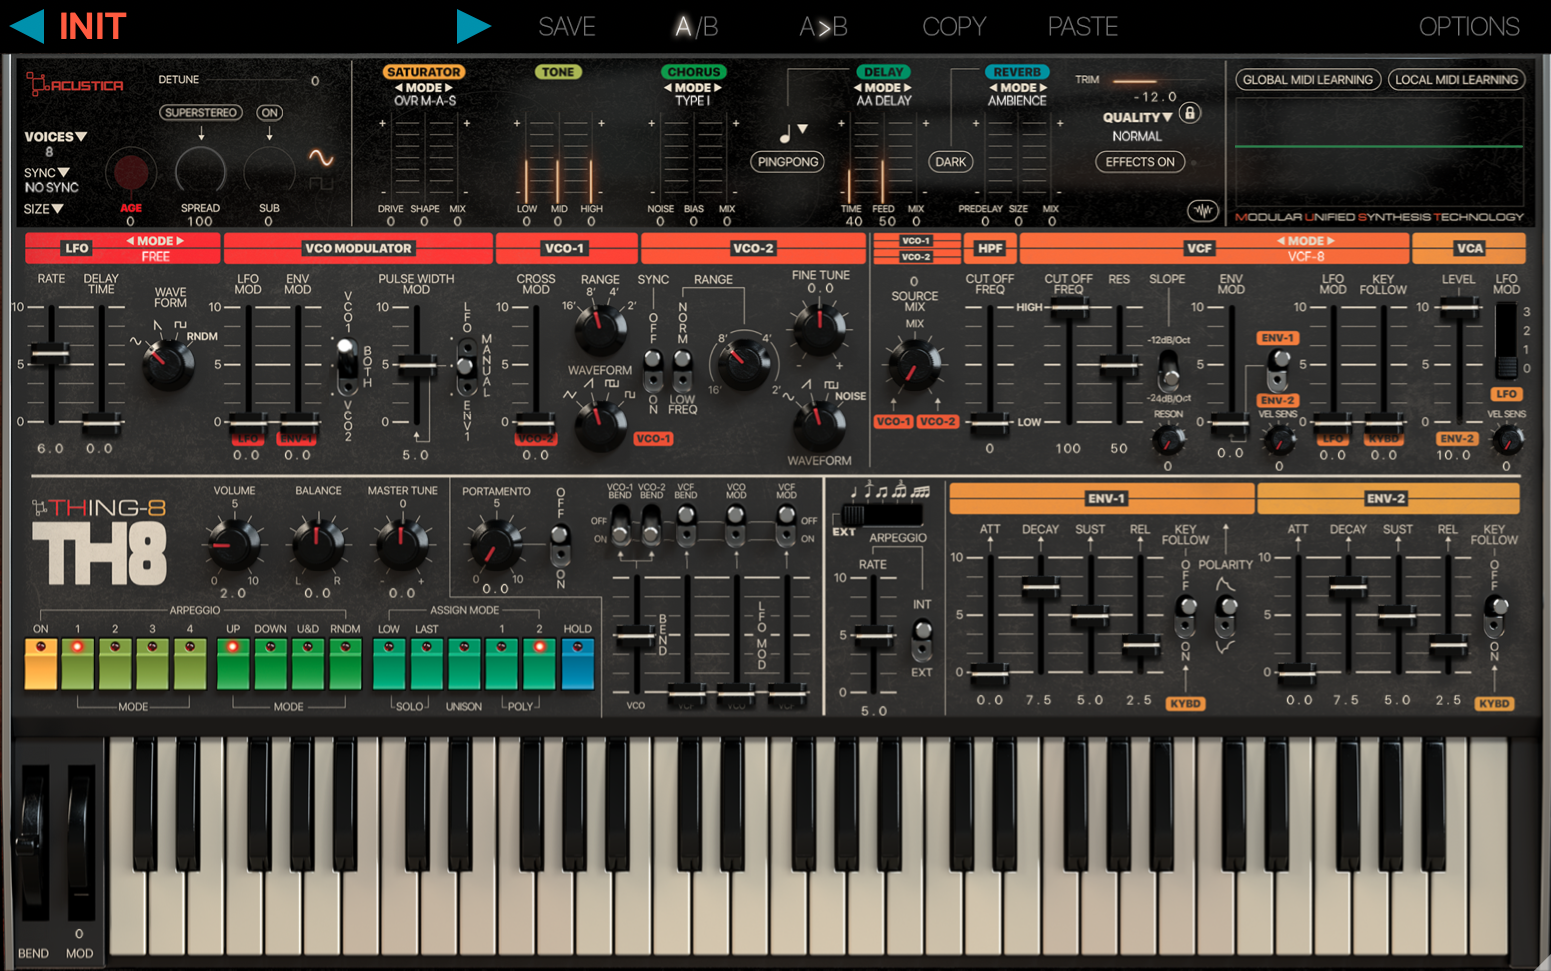
Task: Click PASTE in the top bar
Action: [1083, 27]
